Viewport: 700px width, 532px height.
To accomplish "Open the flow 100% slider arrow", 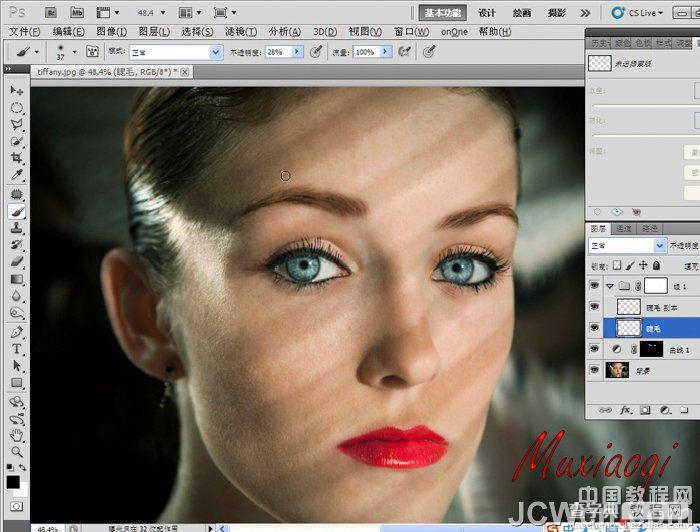I will tap(386, 52).
